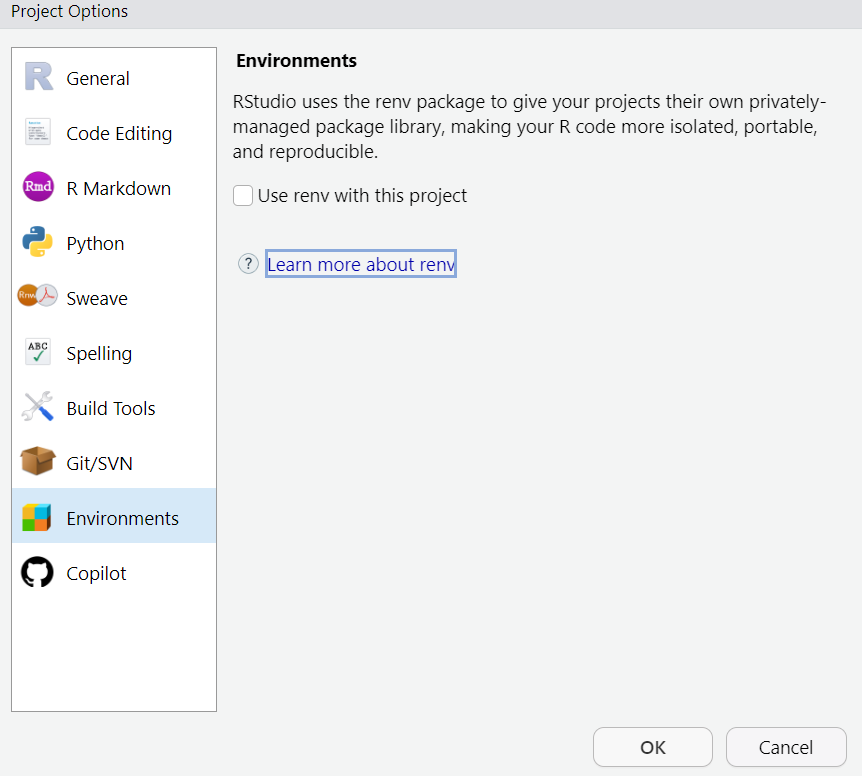Show the Build Tools settings label
The height and width of the screenshot is (776, 862).
coord(111,408)
